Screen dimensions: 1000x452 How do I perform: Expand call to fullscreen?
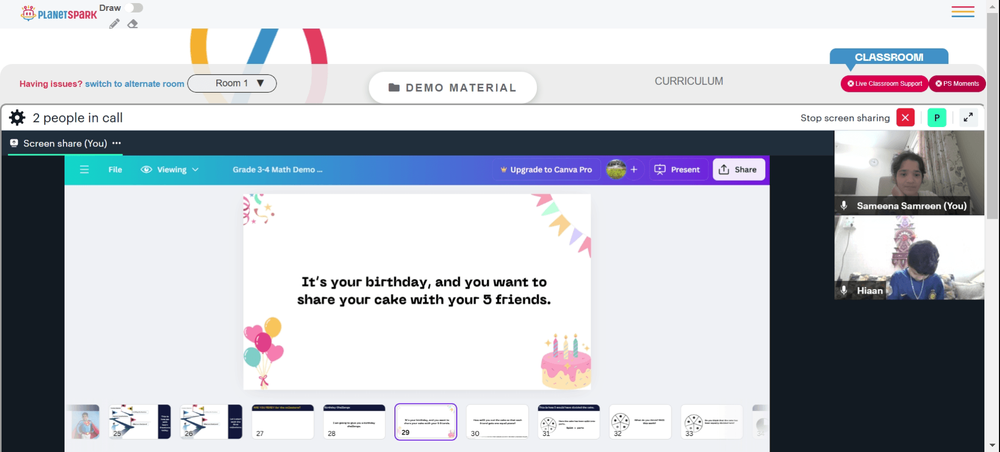point(968,117)
